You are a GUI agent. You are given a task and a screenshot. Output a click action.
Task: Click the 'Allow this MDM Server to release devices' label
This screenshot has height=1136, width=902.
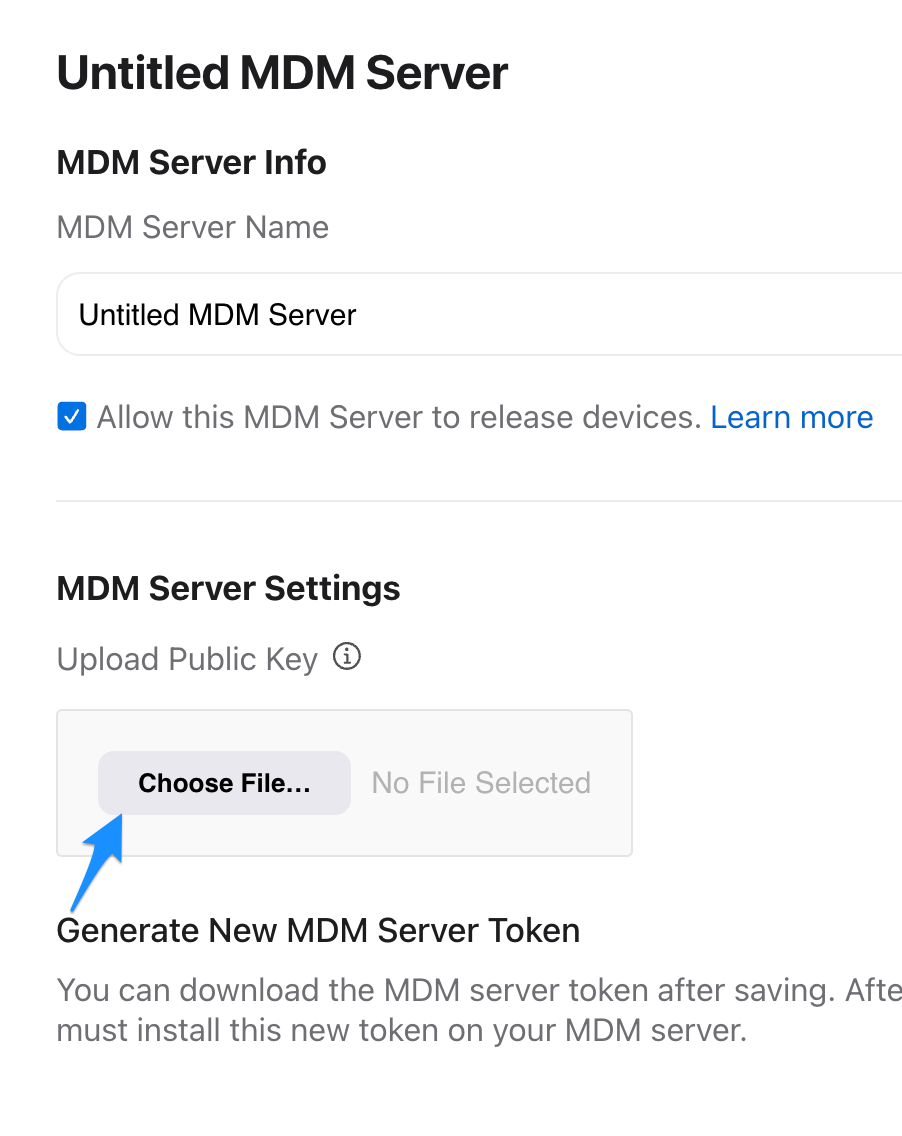coord(399,417)
